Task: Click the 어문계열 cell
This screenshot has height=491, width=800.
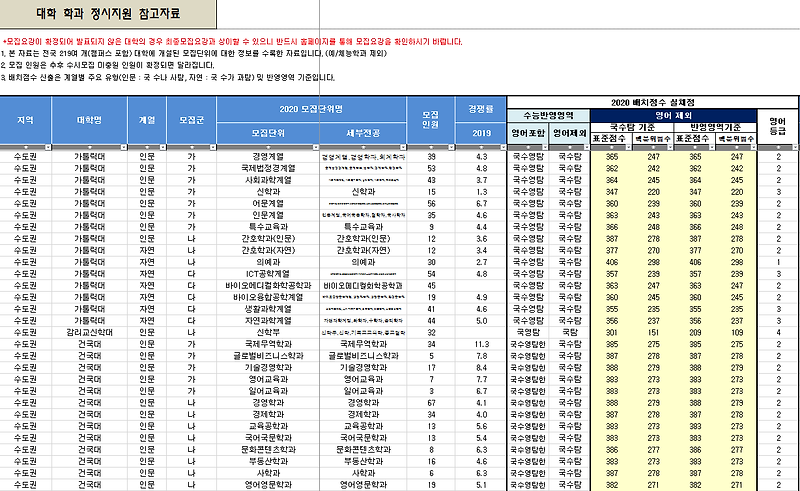Action: [x=268, y=204]
